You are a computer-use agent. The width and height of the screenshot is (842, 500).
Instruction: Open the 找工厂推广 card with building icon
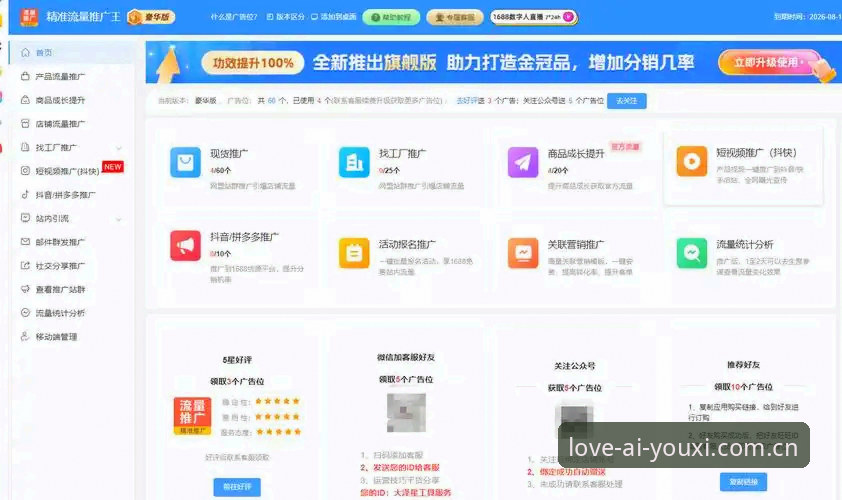pyautogui.click(x=354, y=162)
